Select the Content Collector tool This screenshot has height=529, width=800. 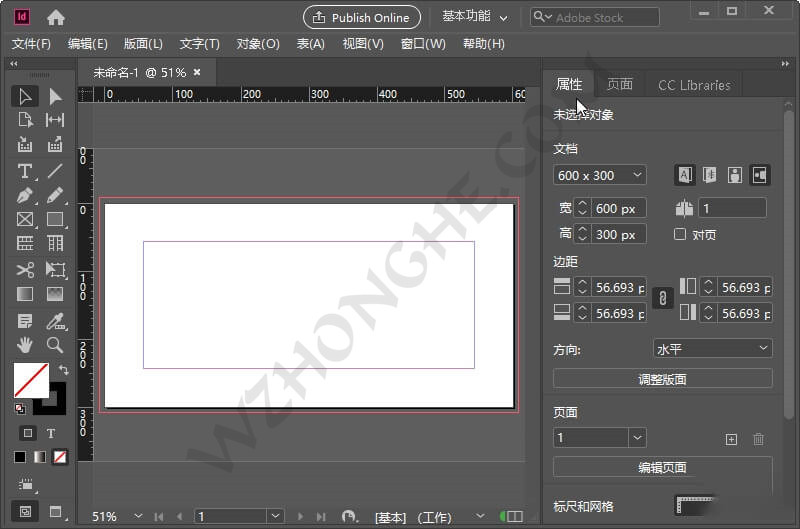[24, 145]
